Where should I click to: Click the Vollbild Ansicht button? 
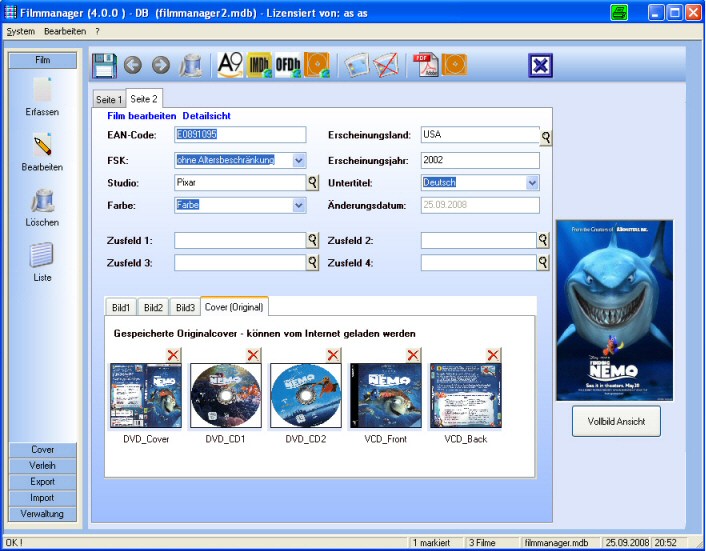[616, 421]
